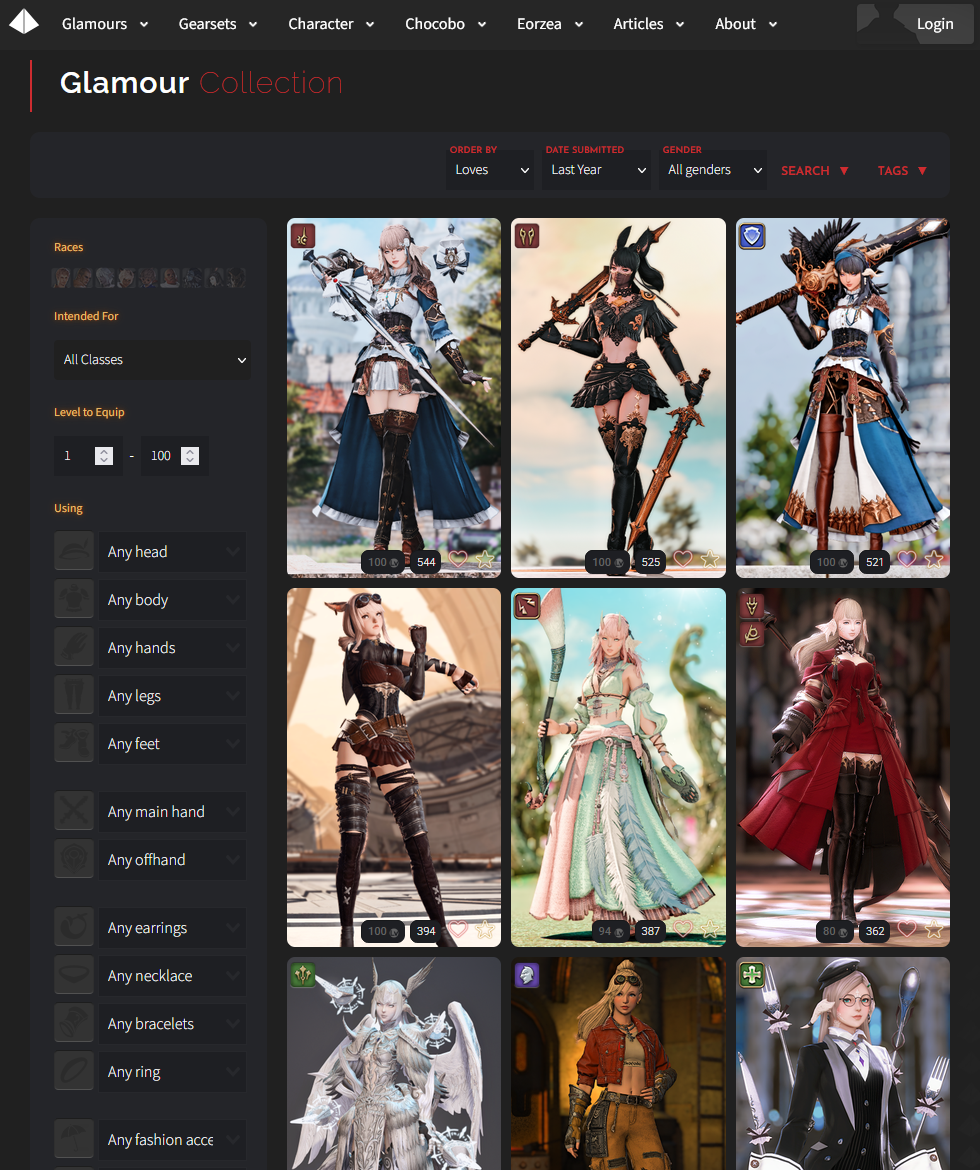The height and width of the screenshot is (1170, 980).
Task: Click the fashion accessory umbrella icon
Action: [x=74, y=1139]
